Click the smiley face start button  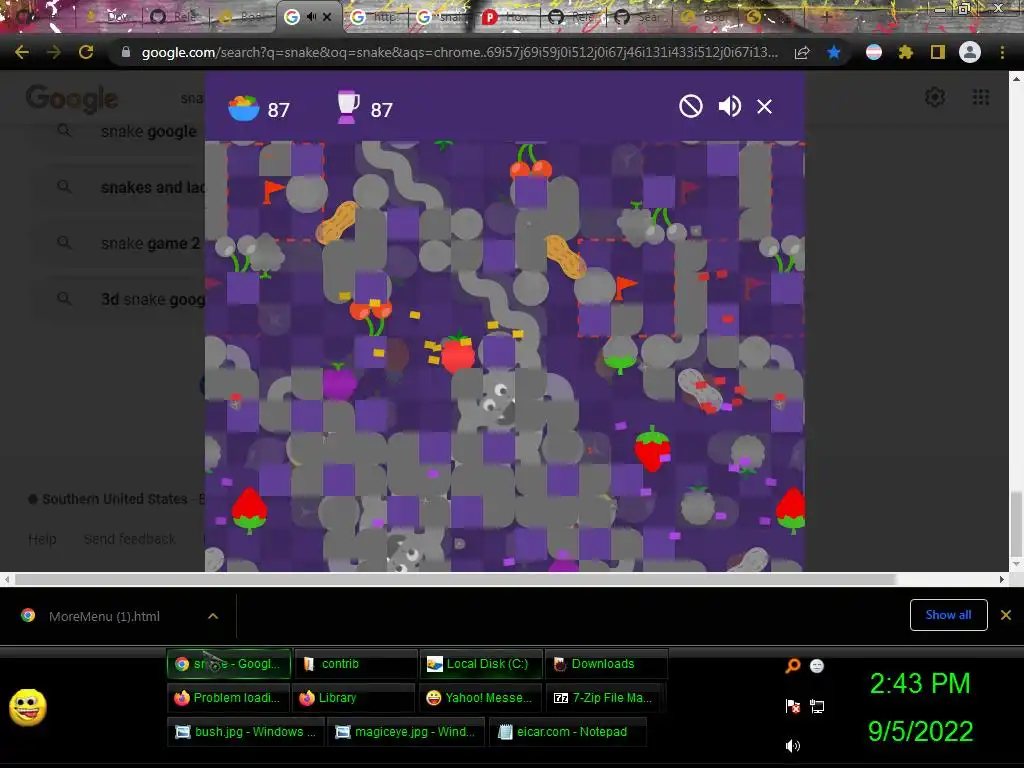click(x=28, y=707)
